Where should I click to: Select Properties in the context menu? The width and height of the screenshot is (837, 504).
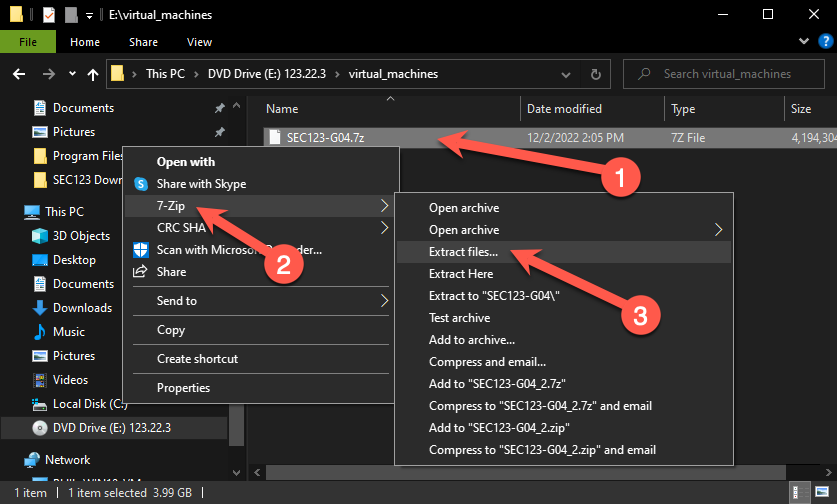[x=183, y=388]
